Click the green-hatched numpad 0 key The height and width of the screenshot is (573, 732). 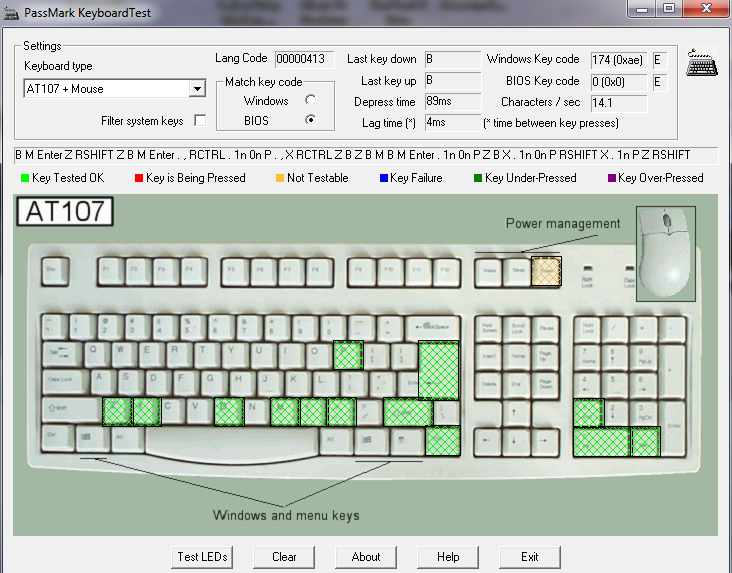[x=602, y=441]
